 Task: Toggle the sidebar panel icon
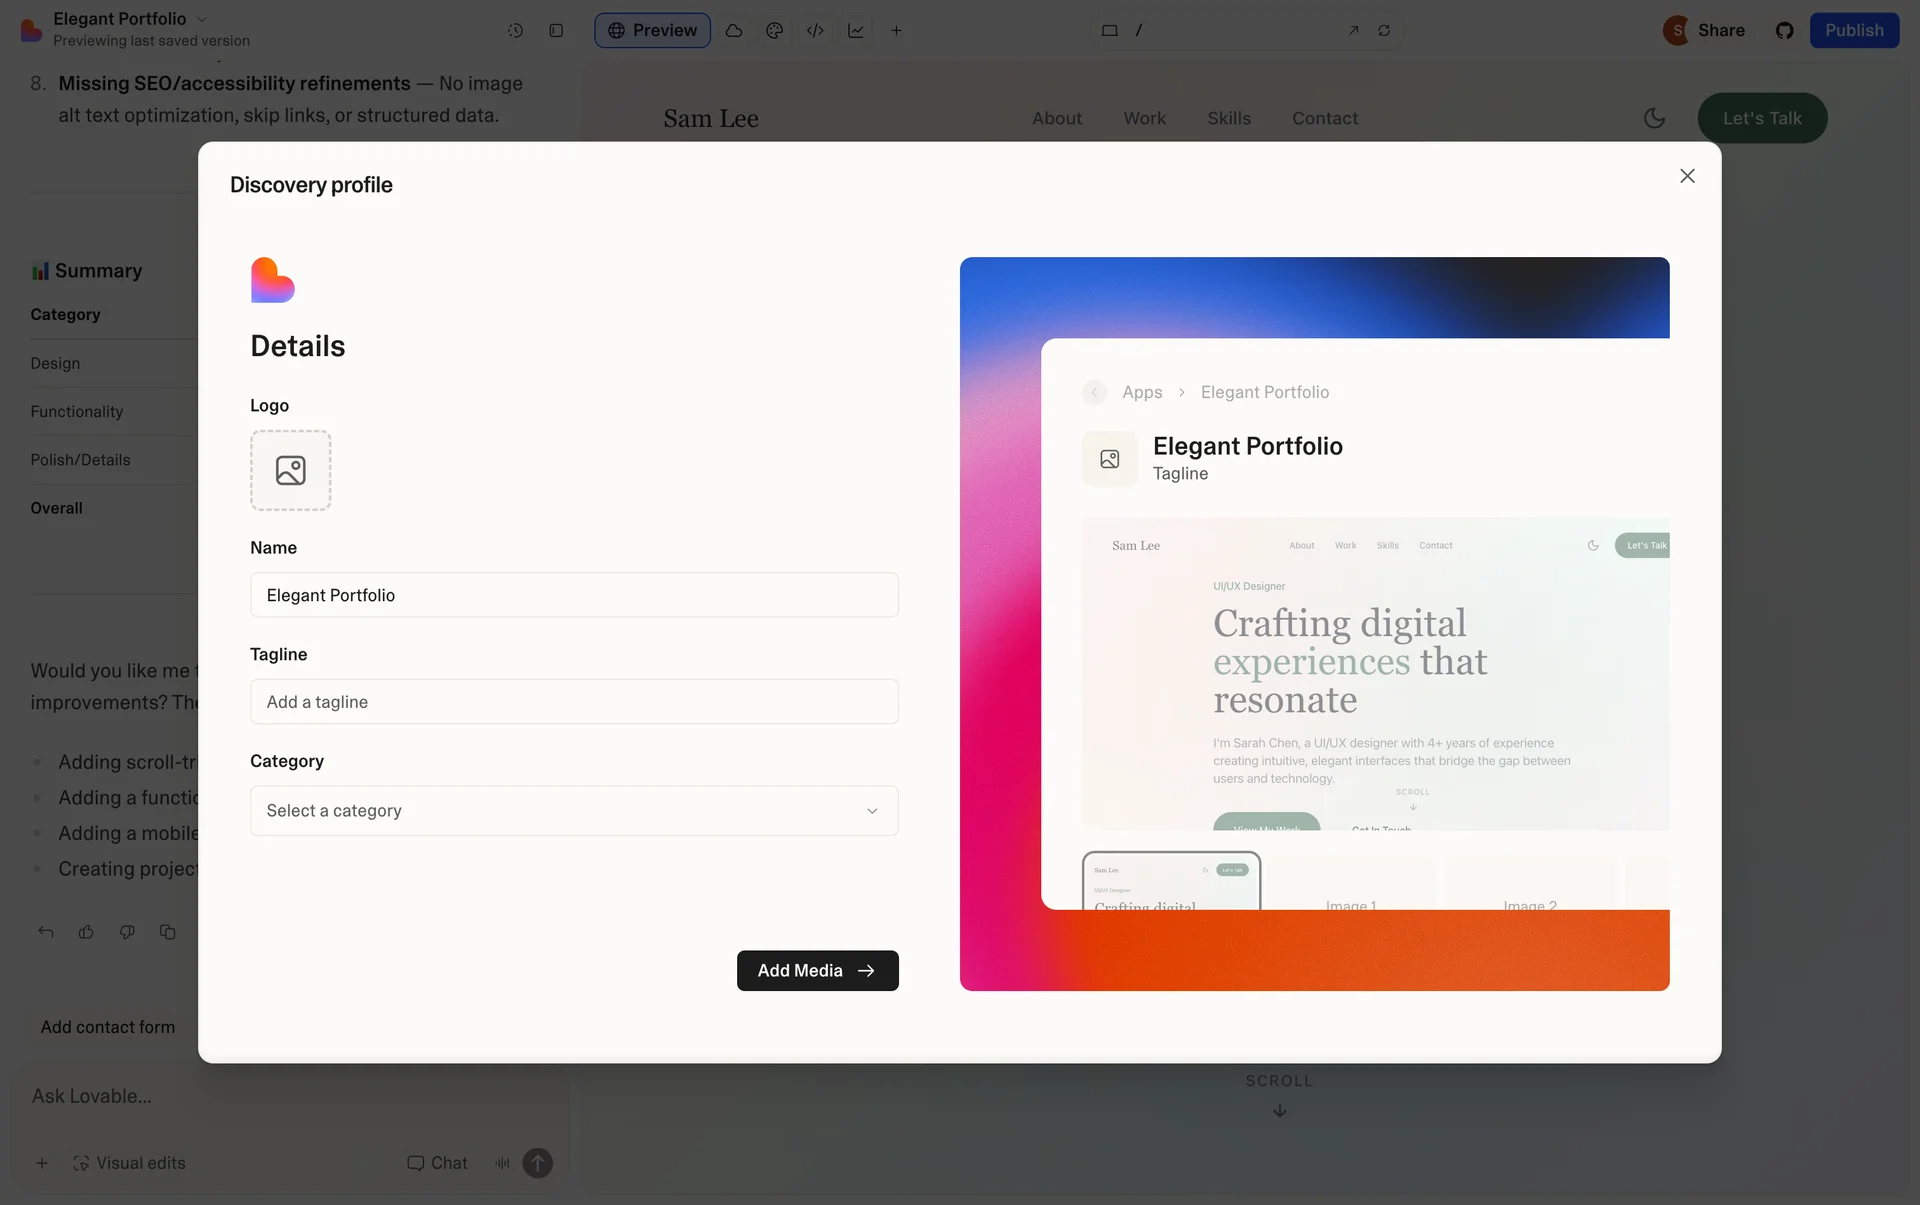556,31
